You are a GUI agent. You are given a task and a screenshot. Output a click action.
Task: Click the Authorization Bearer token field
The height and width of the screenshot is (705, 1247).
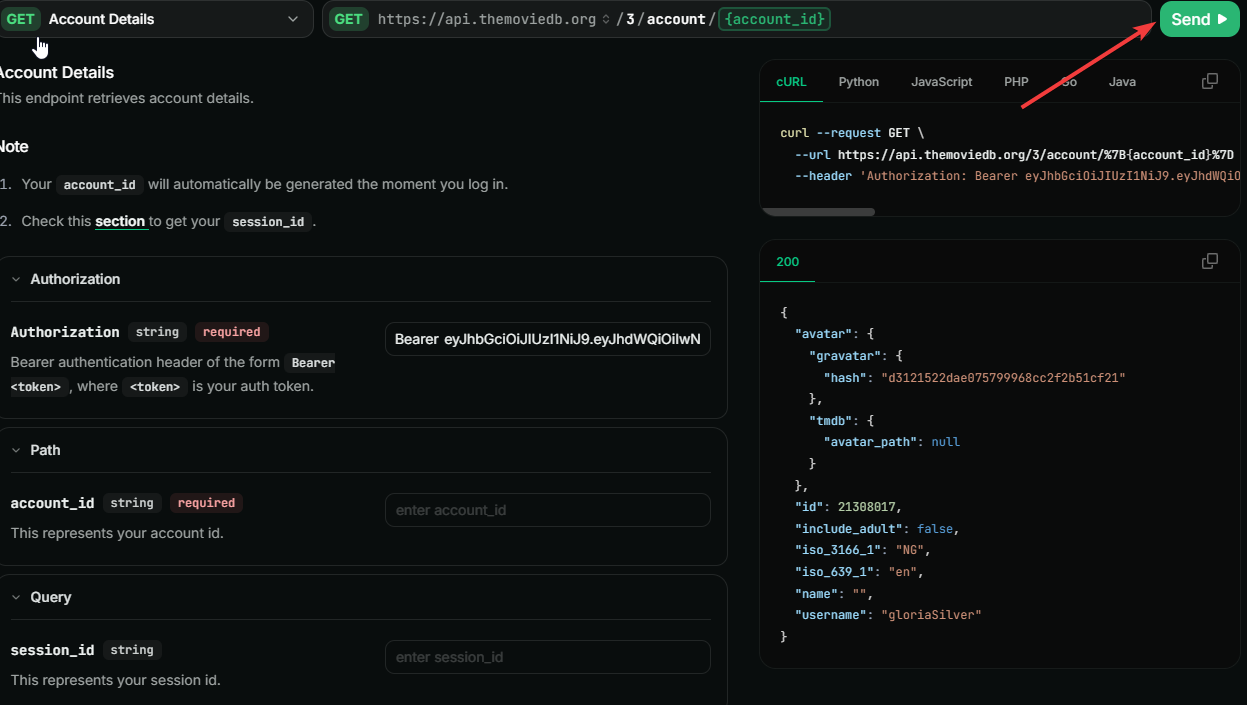(547, 339)
